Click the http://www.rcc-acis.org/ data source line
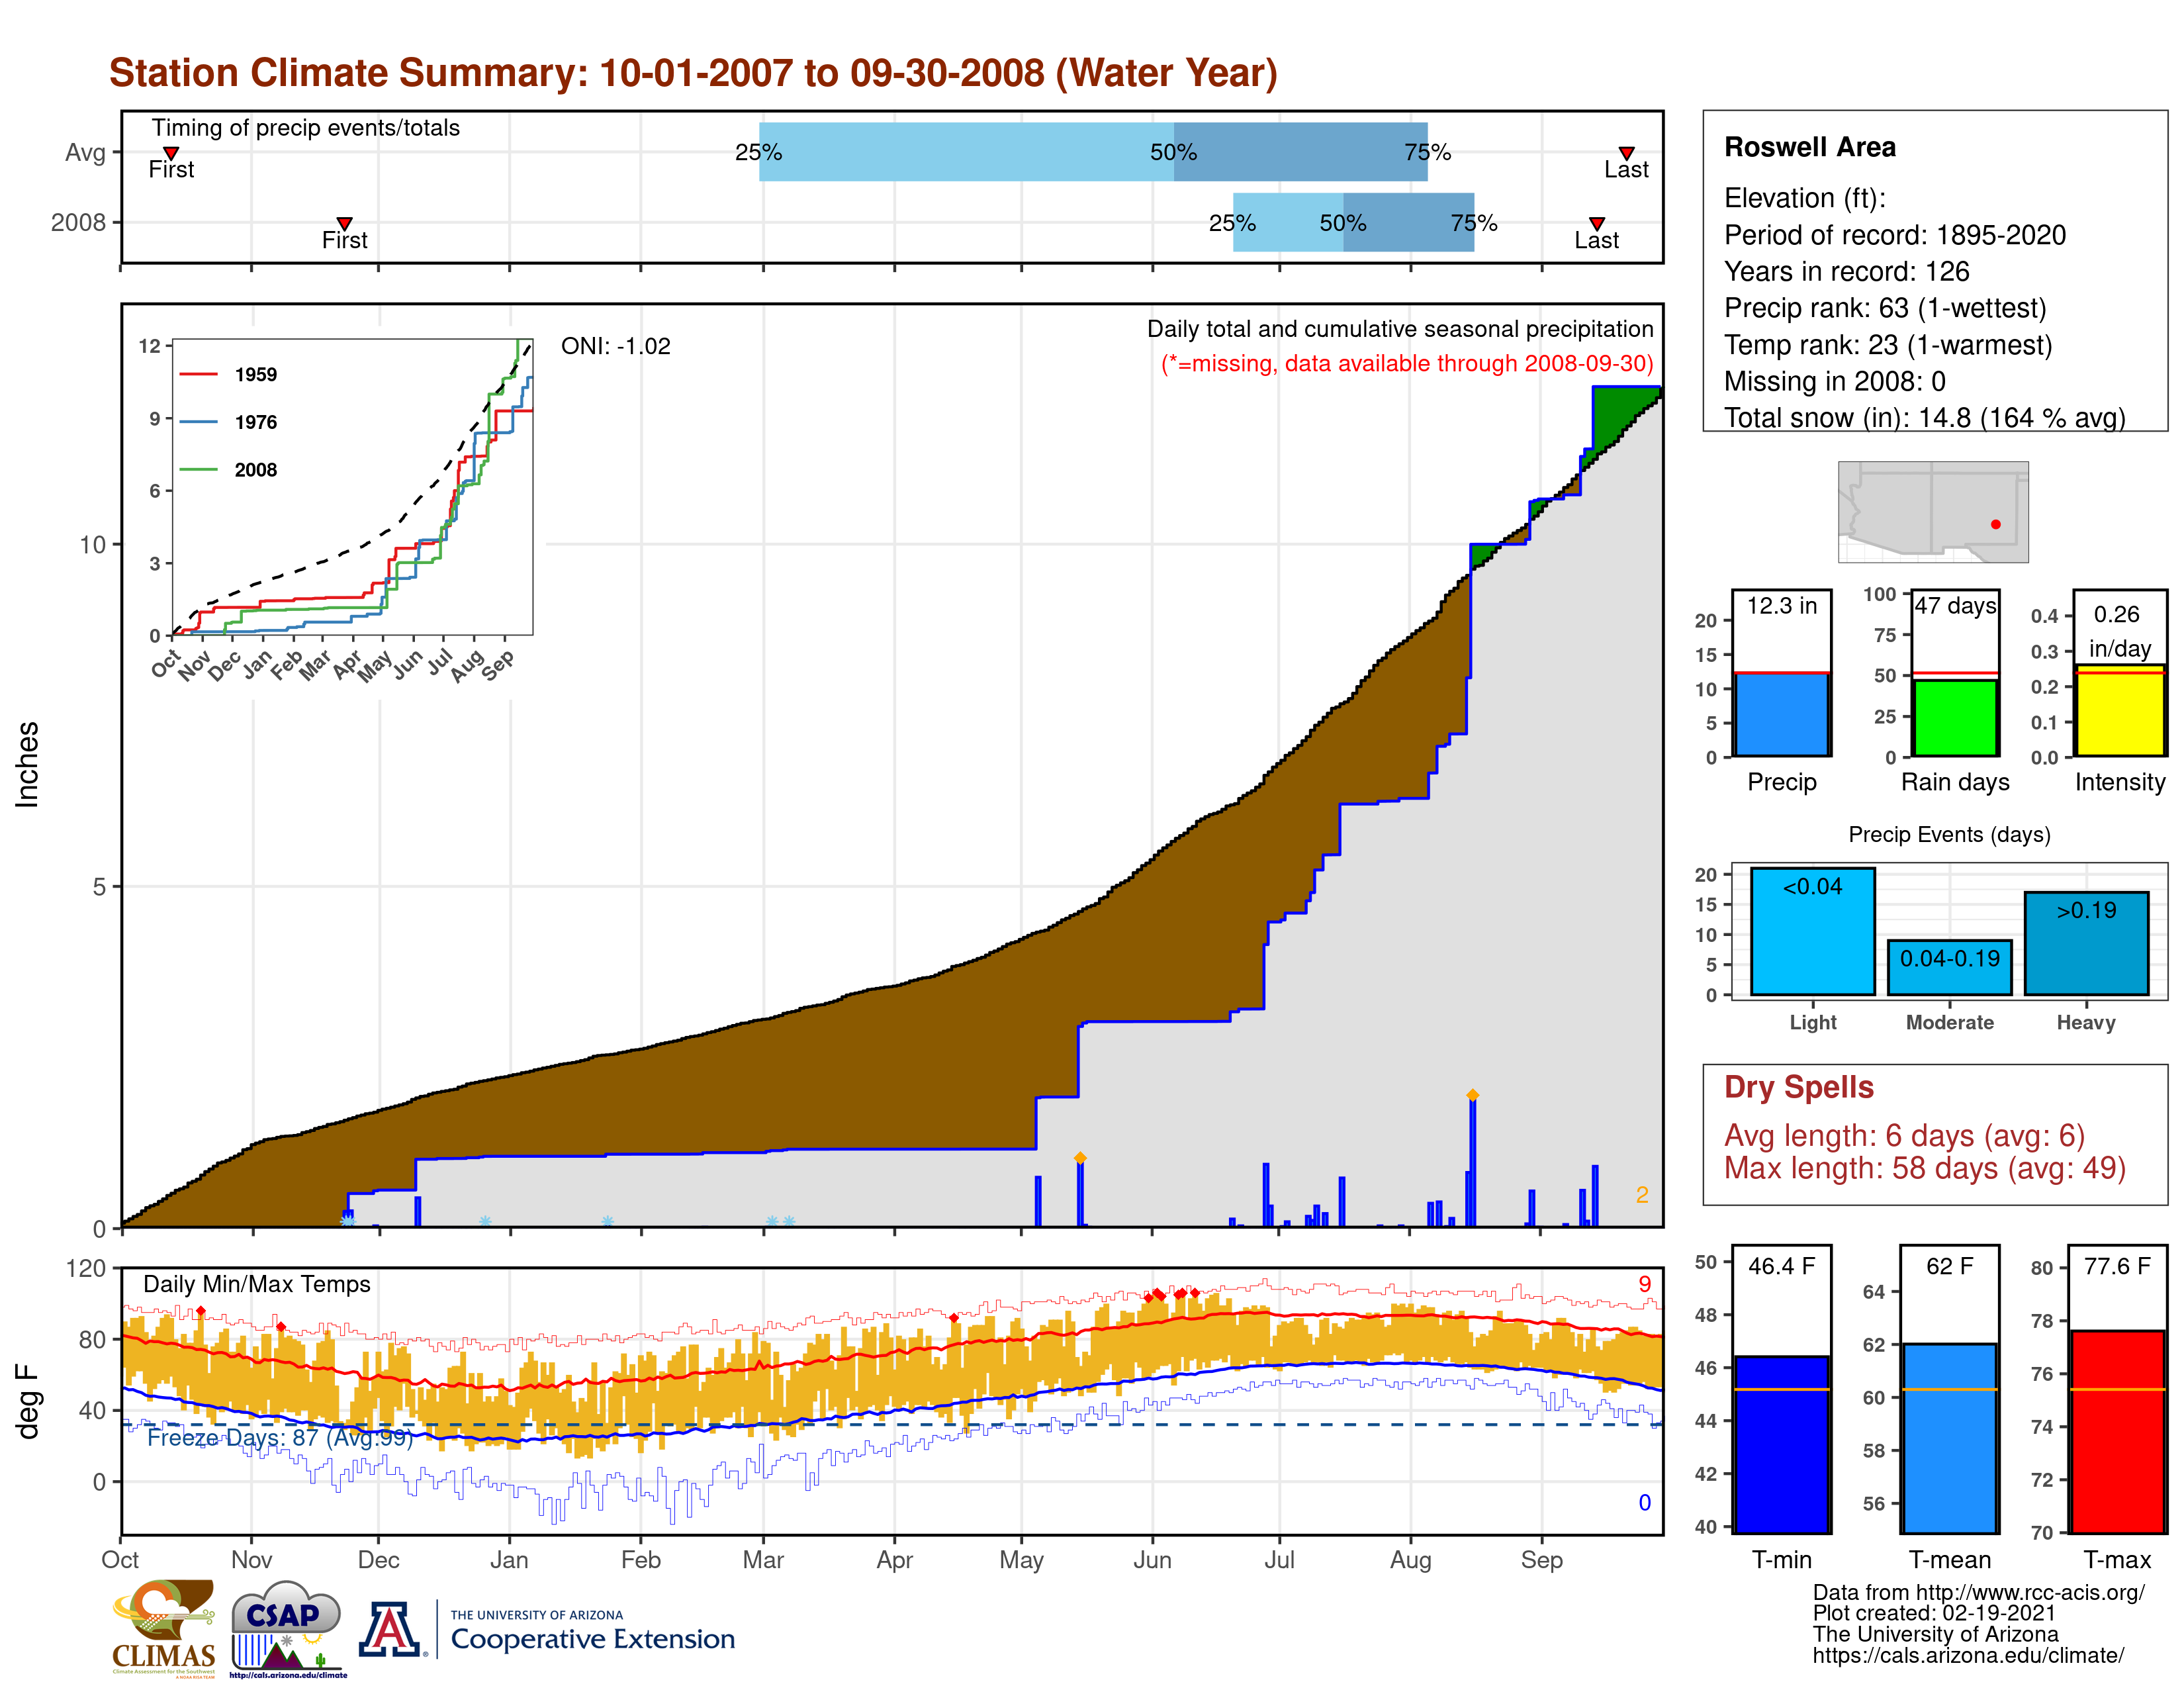This screenshot has width=2184, height=1688. (1978, 1593)
